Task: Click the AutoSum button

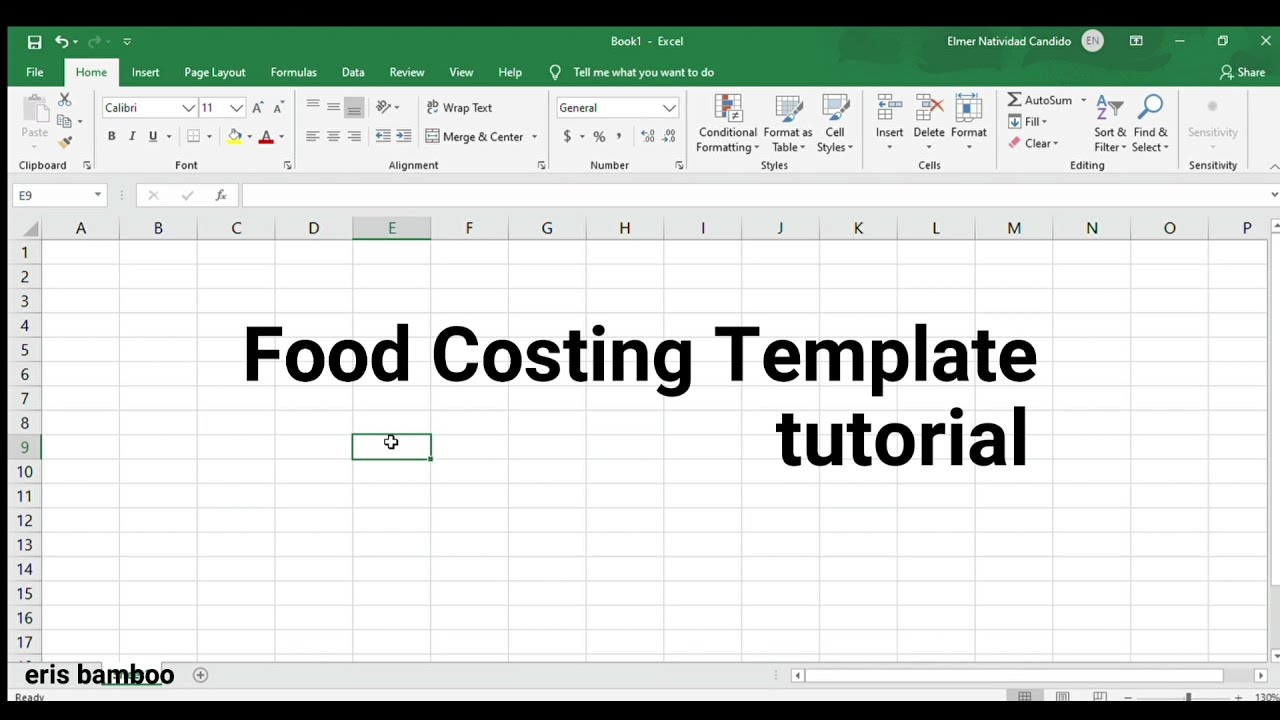Action: click(1040, 100)
